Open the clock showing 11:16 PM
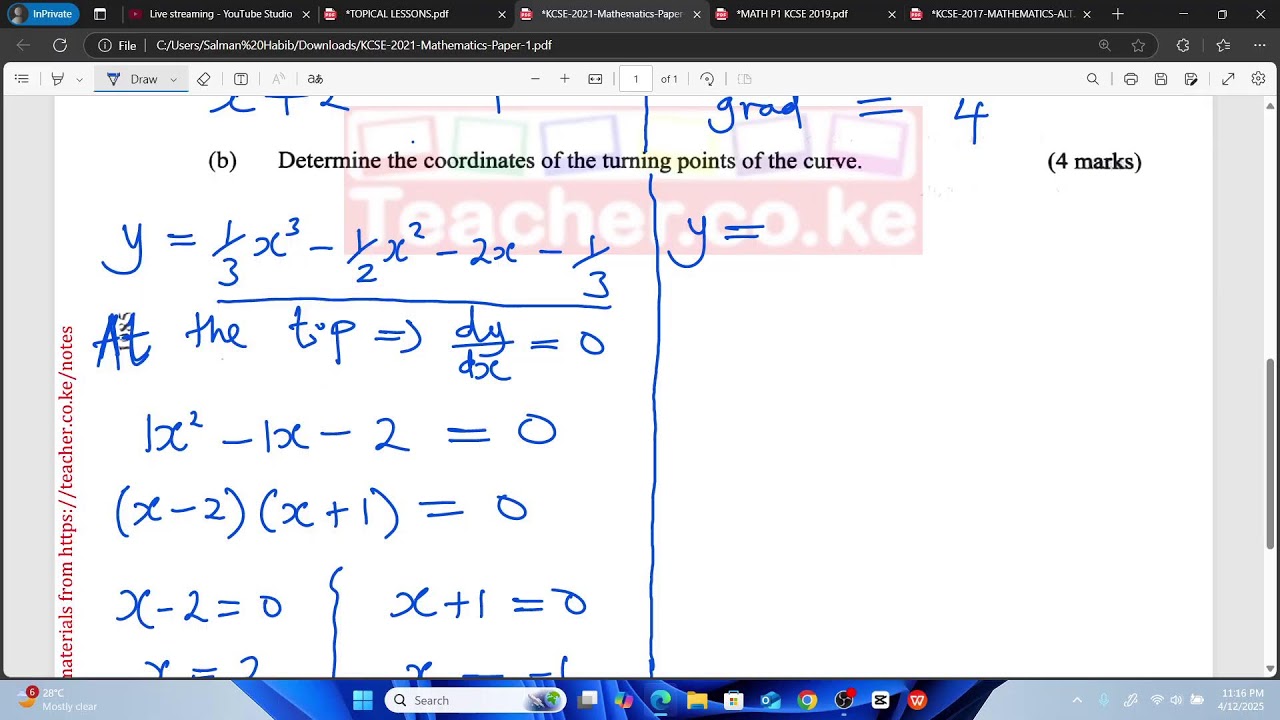 point(1242,700)
